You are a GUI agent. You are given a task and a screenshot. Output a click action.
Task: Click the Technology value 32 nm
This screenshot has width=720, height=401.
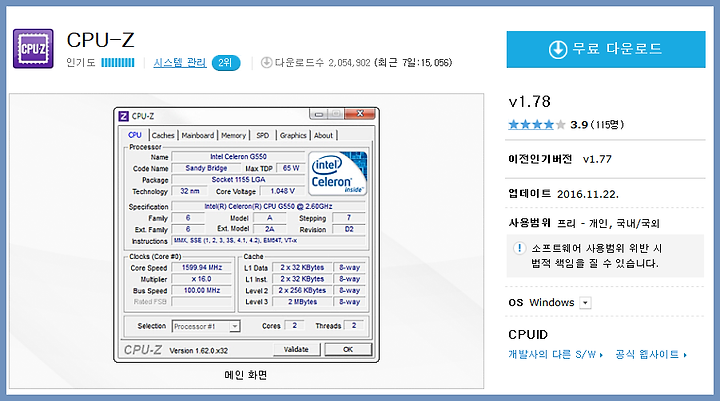coord(190,191)
